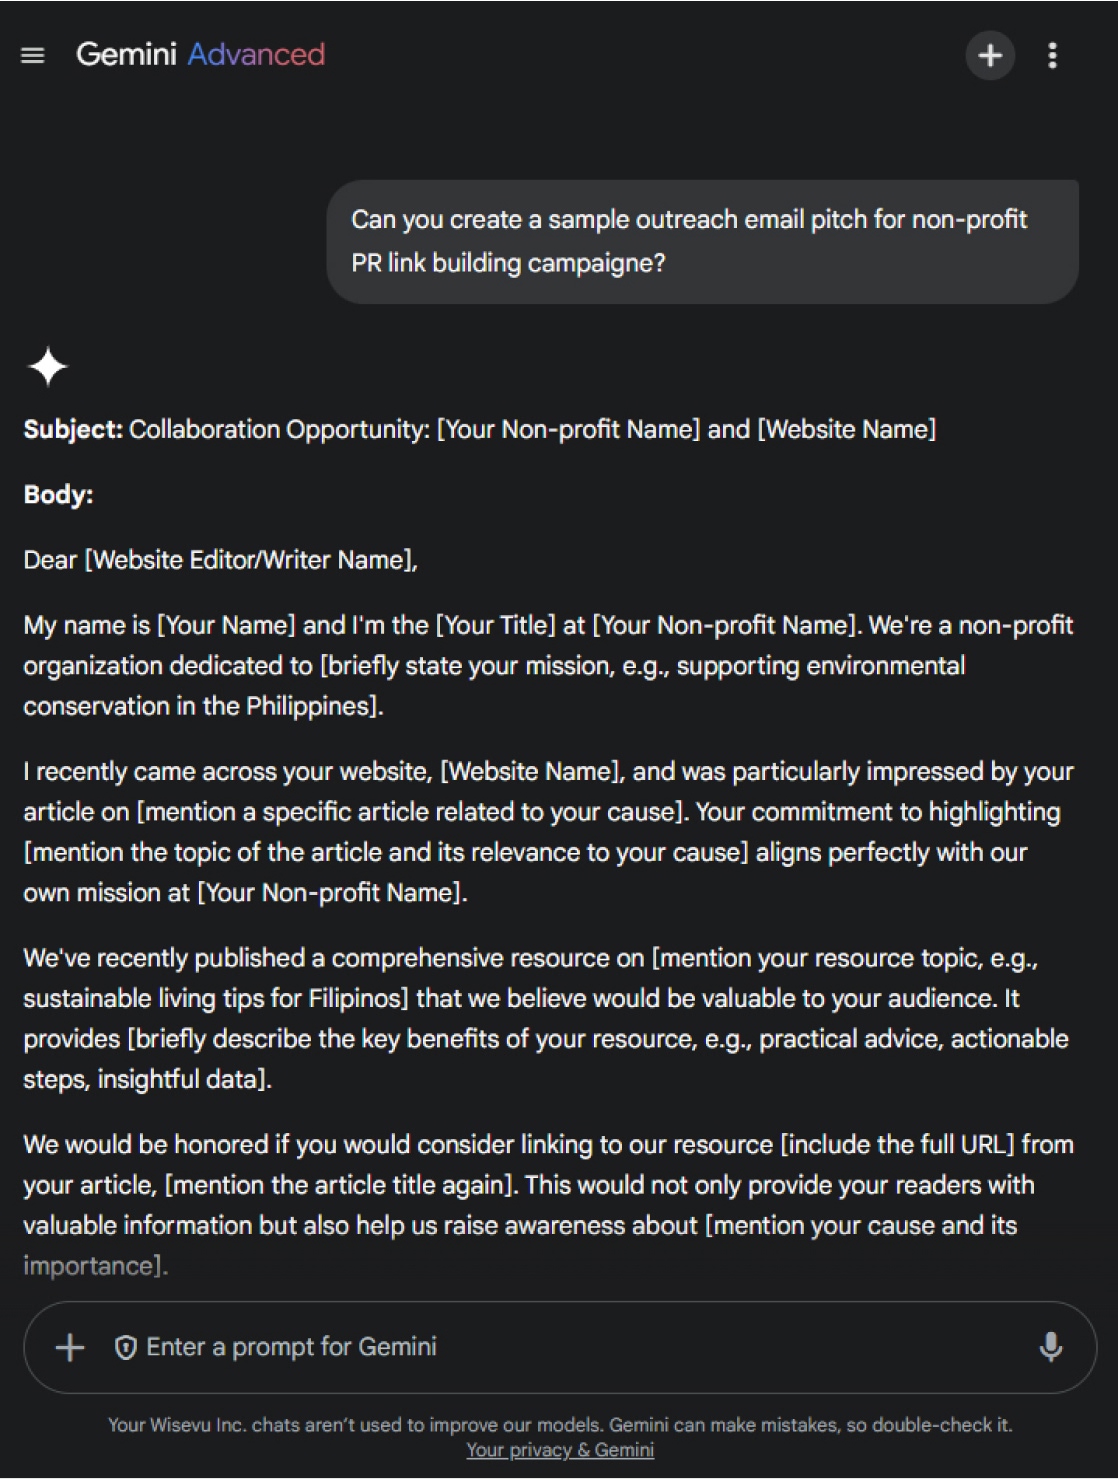Click the 'Gemini' wordmark in the header
This screenshot has width=1118, height=1479.
point(126,54)
